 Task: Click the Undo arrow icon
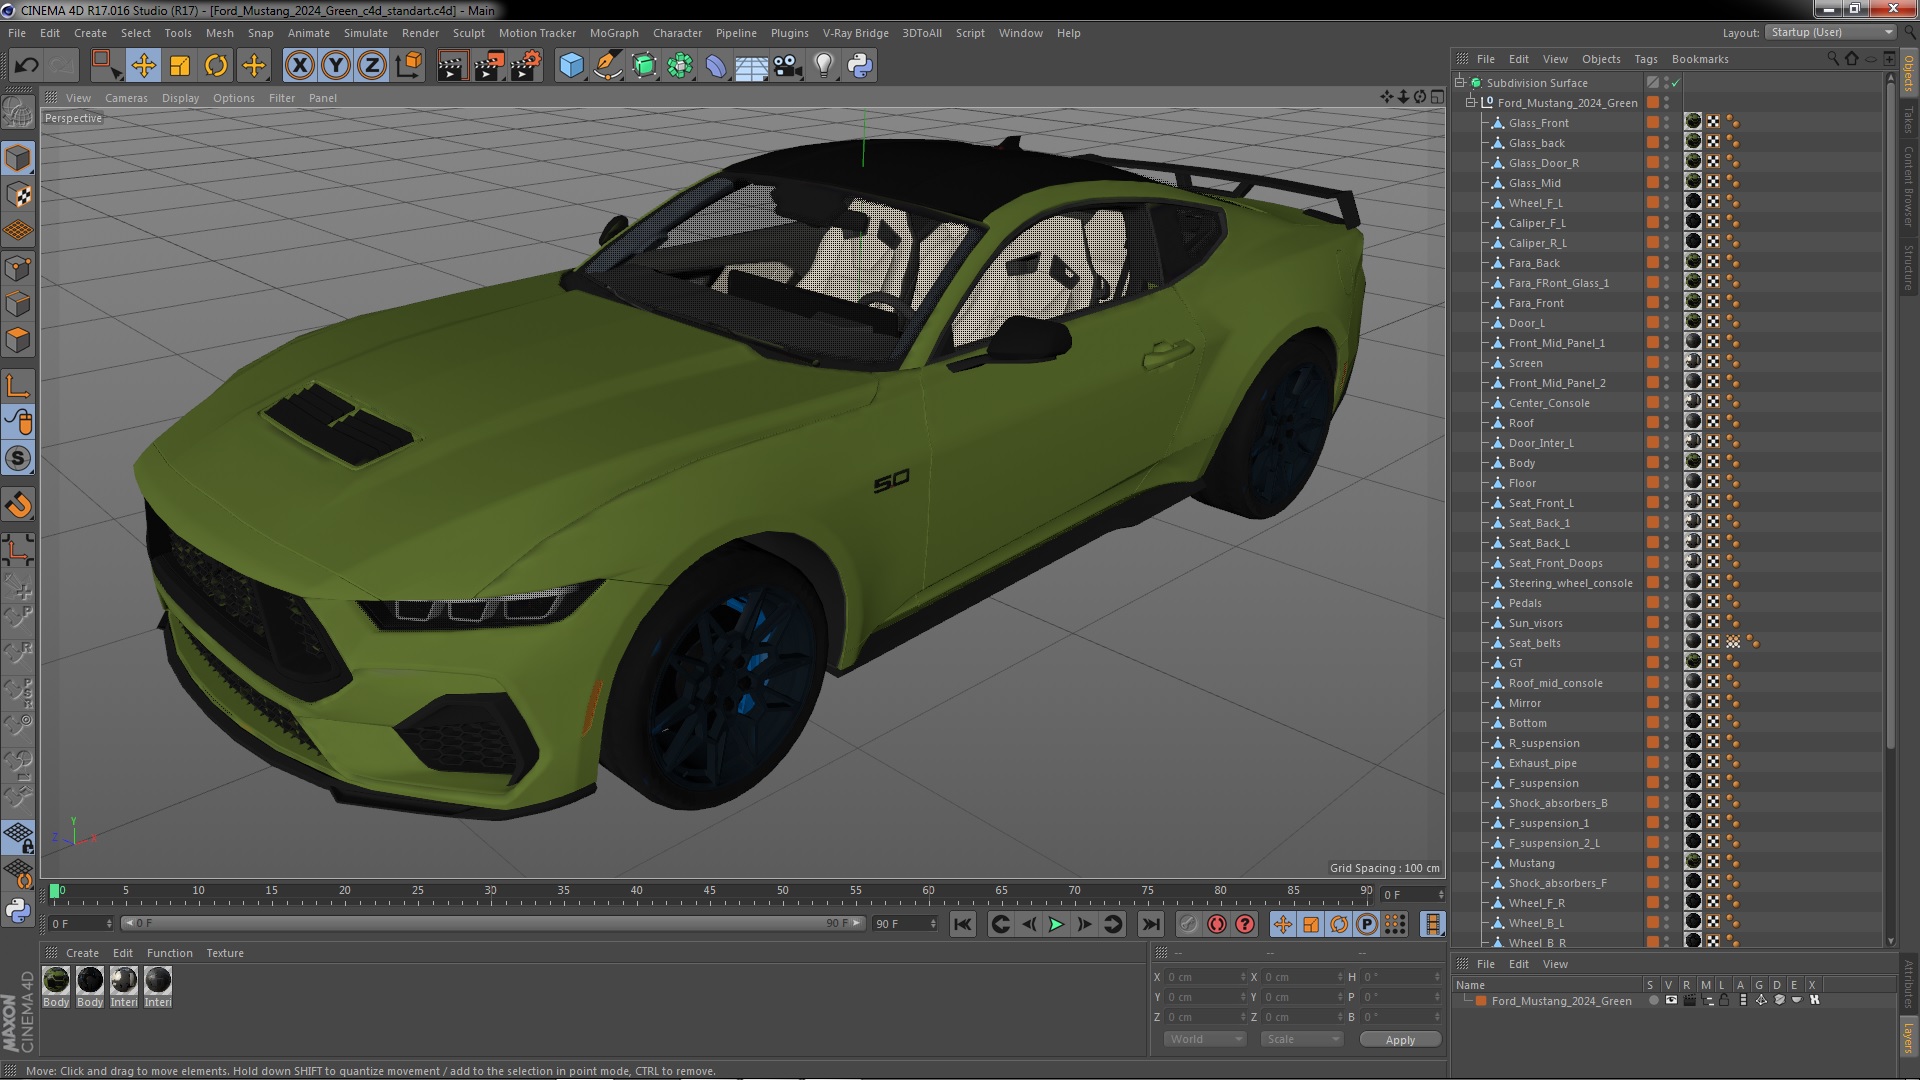coord(26,66)
